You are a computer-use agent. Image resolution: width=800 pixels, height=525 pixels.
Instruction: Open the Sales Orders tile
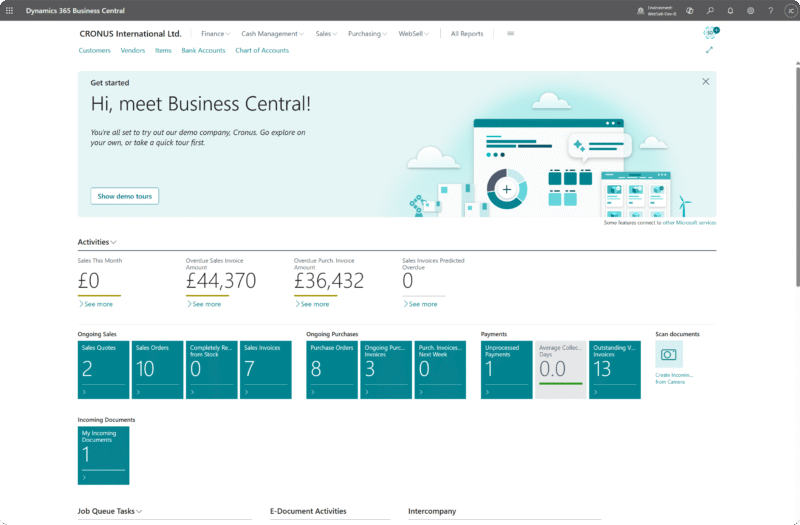(x=158, y=370)
